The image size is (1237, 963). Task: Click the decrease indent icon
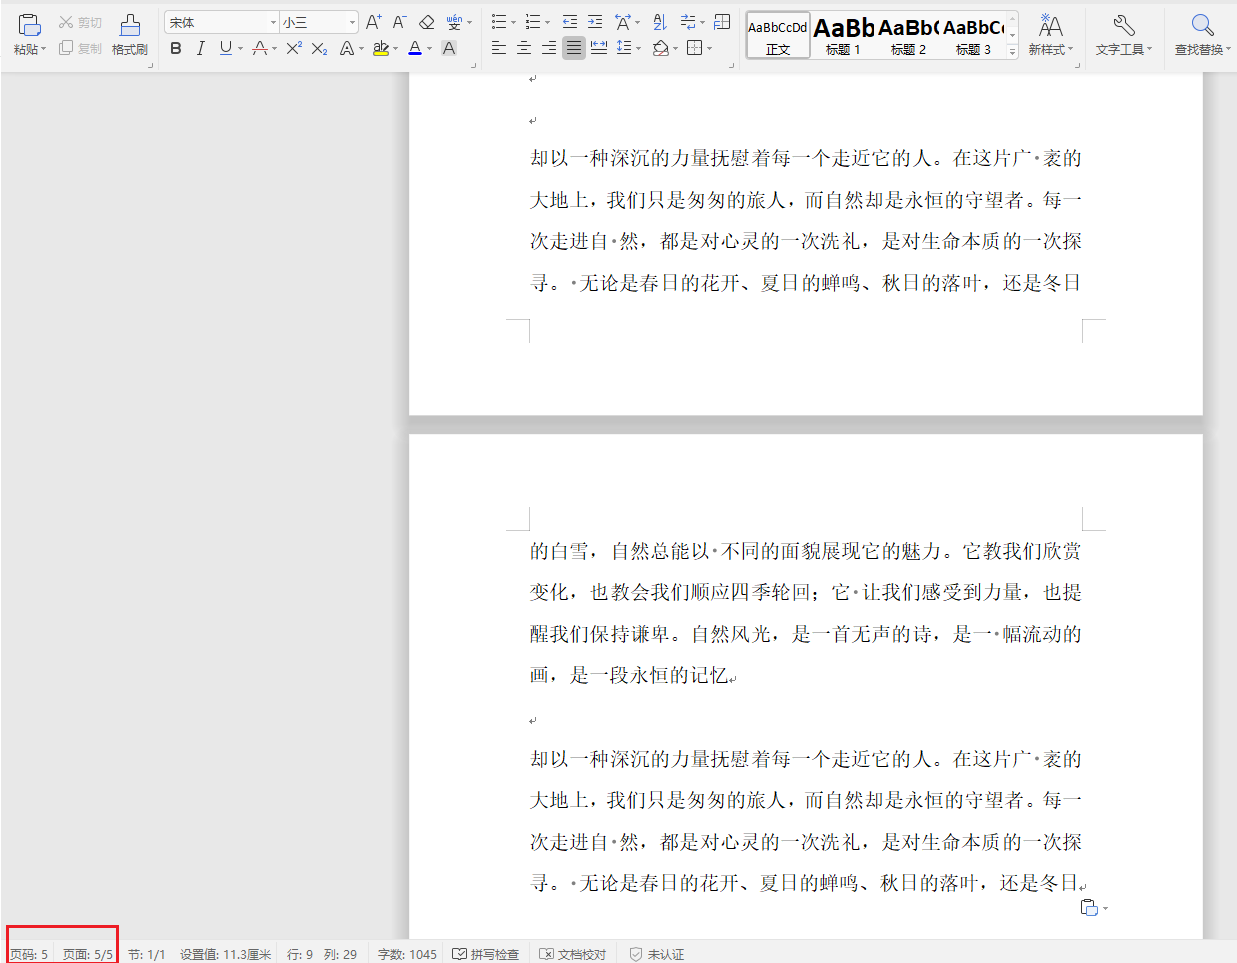(x=570, y=20)
